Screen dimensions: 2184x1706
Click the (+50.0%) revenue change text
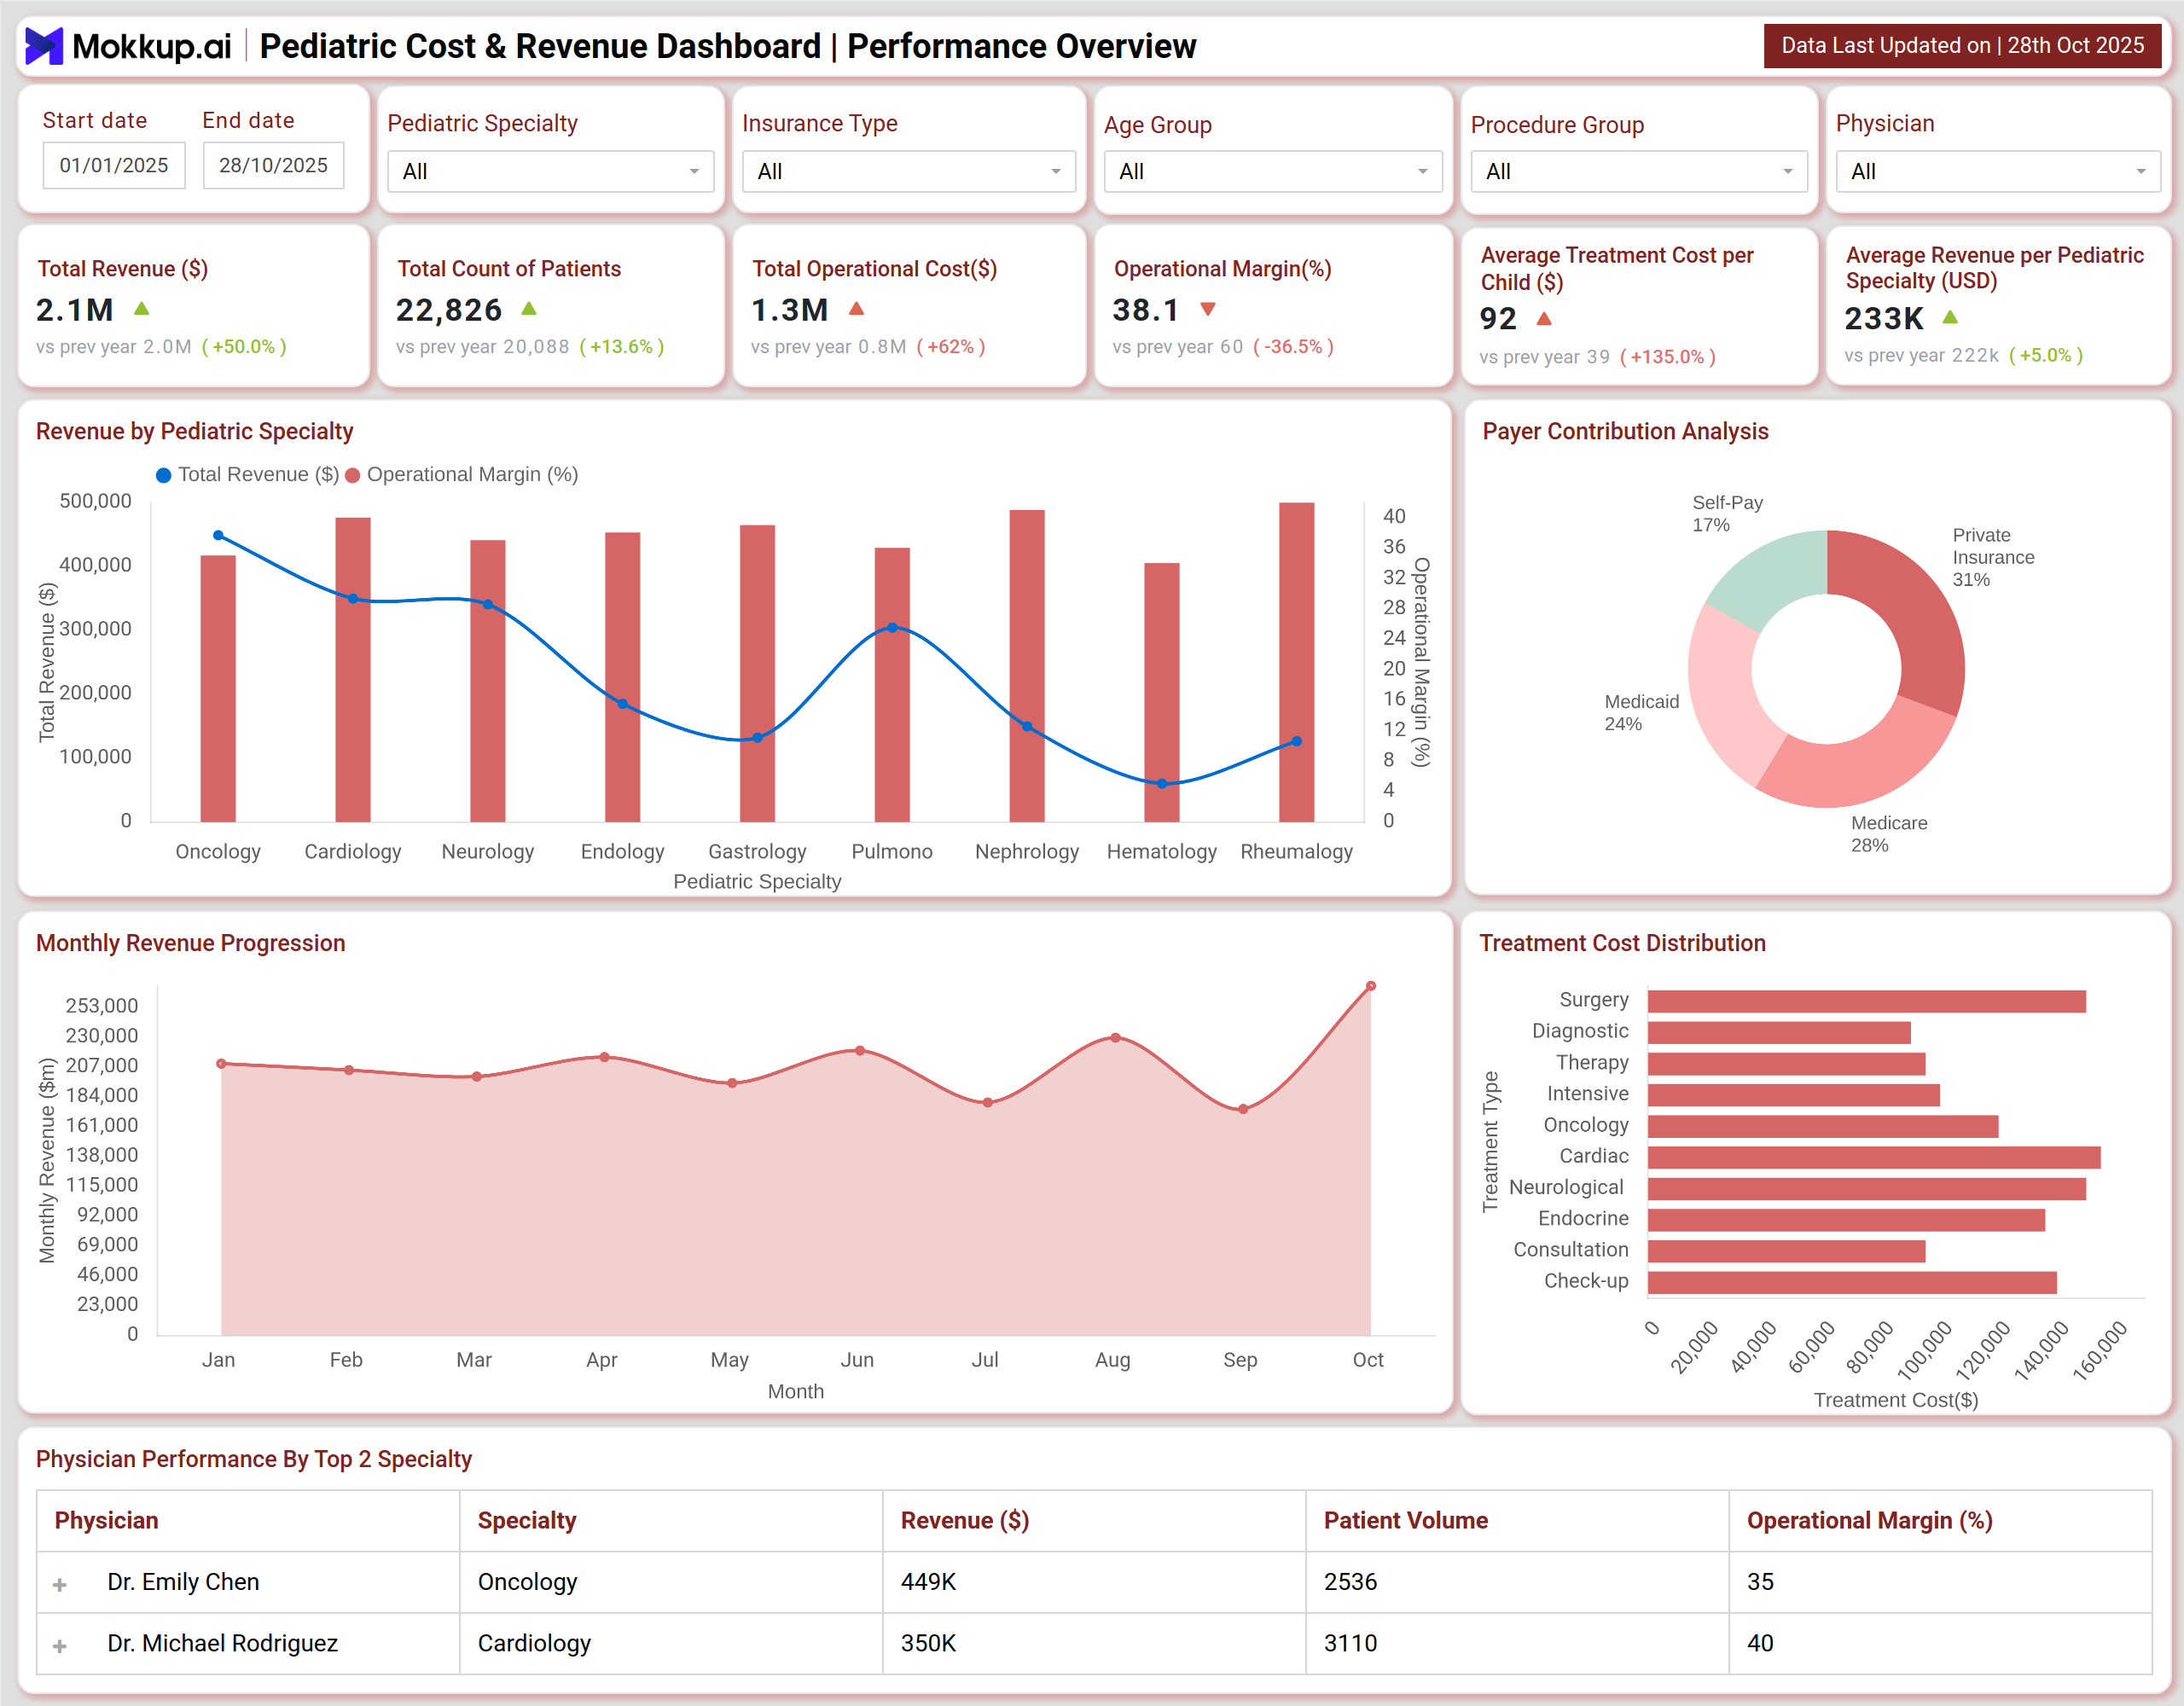pyautogui.click(x=244, y=347)
